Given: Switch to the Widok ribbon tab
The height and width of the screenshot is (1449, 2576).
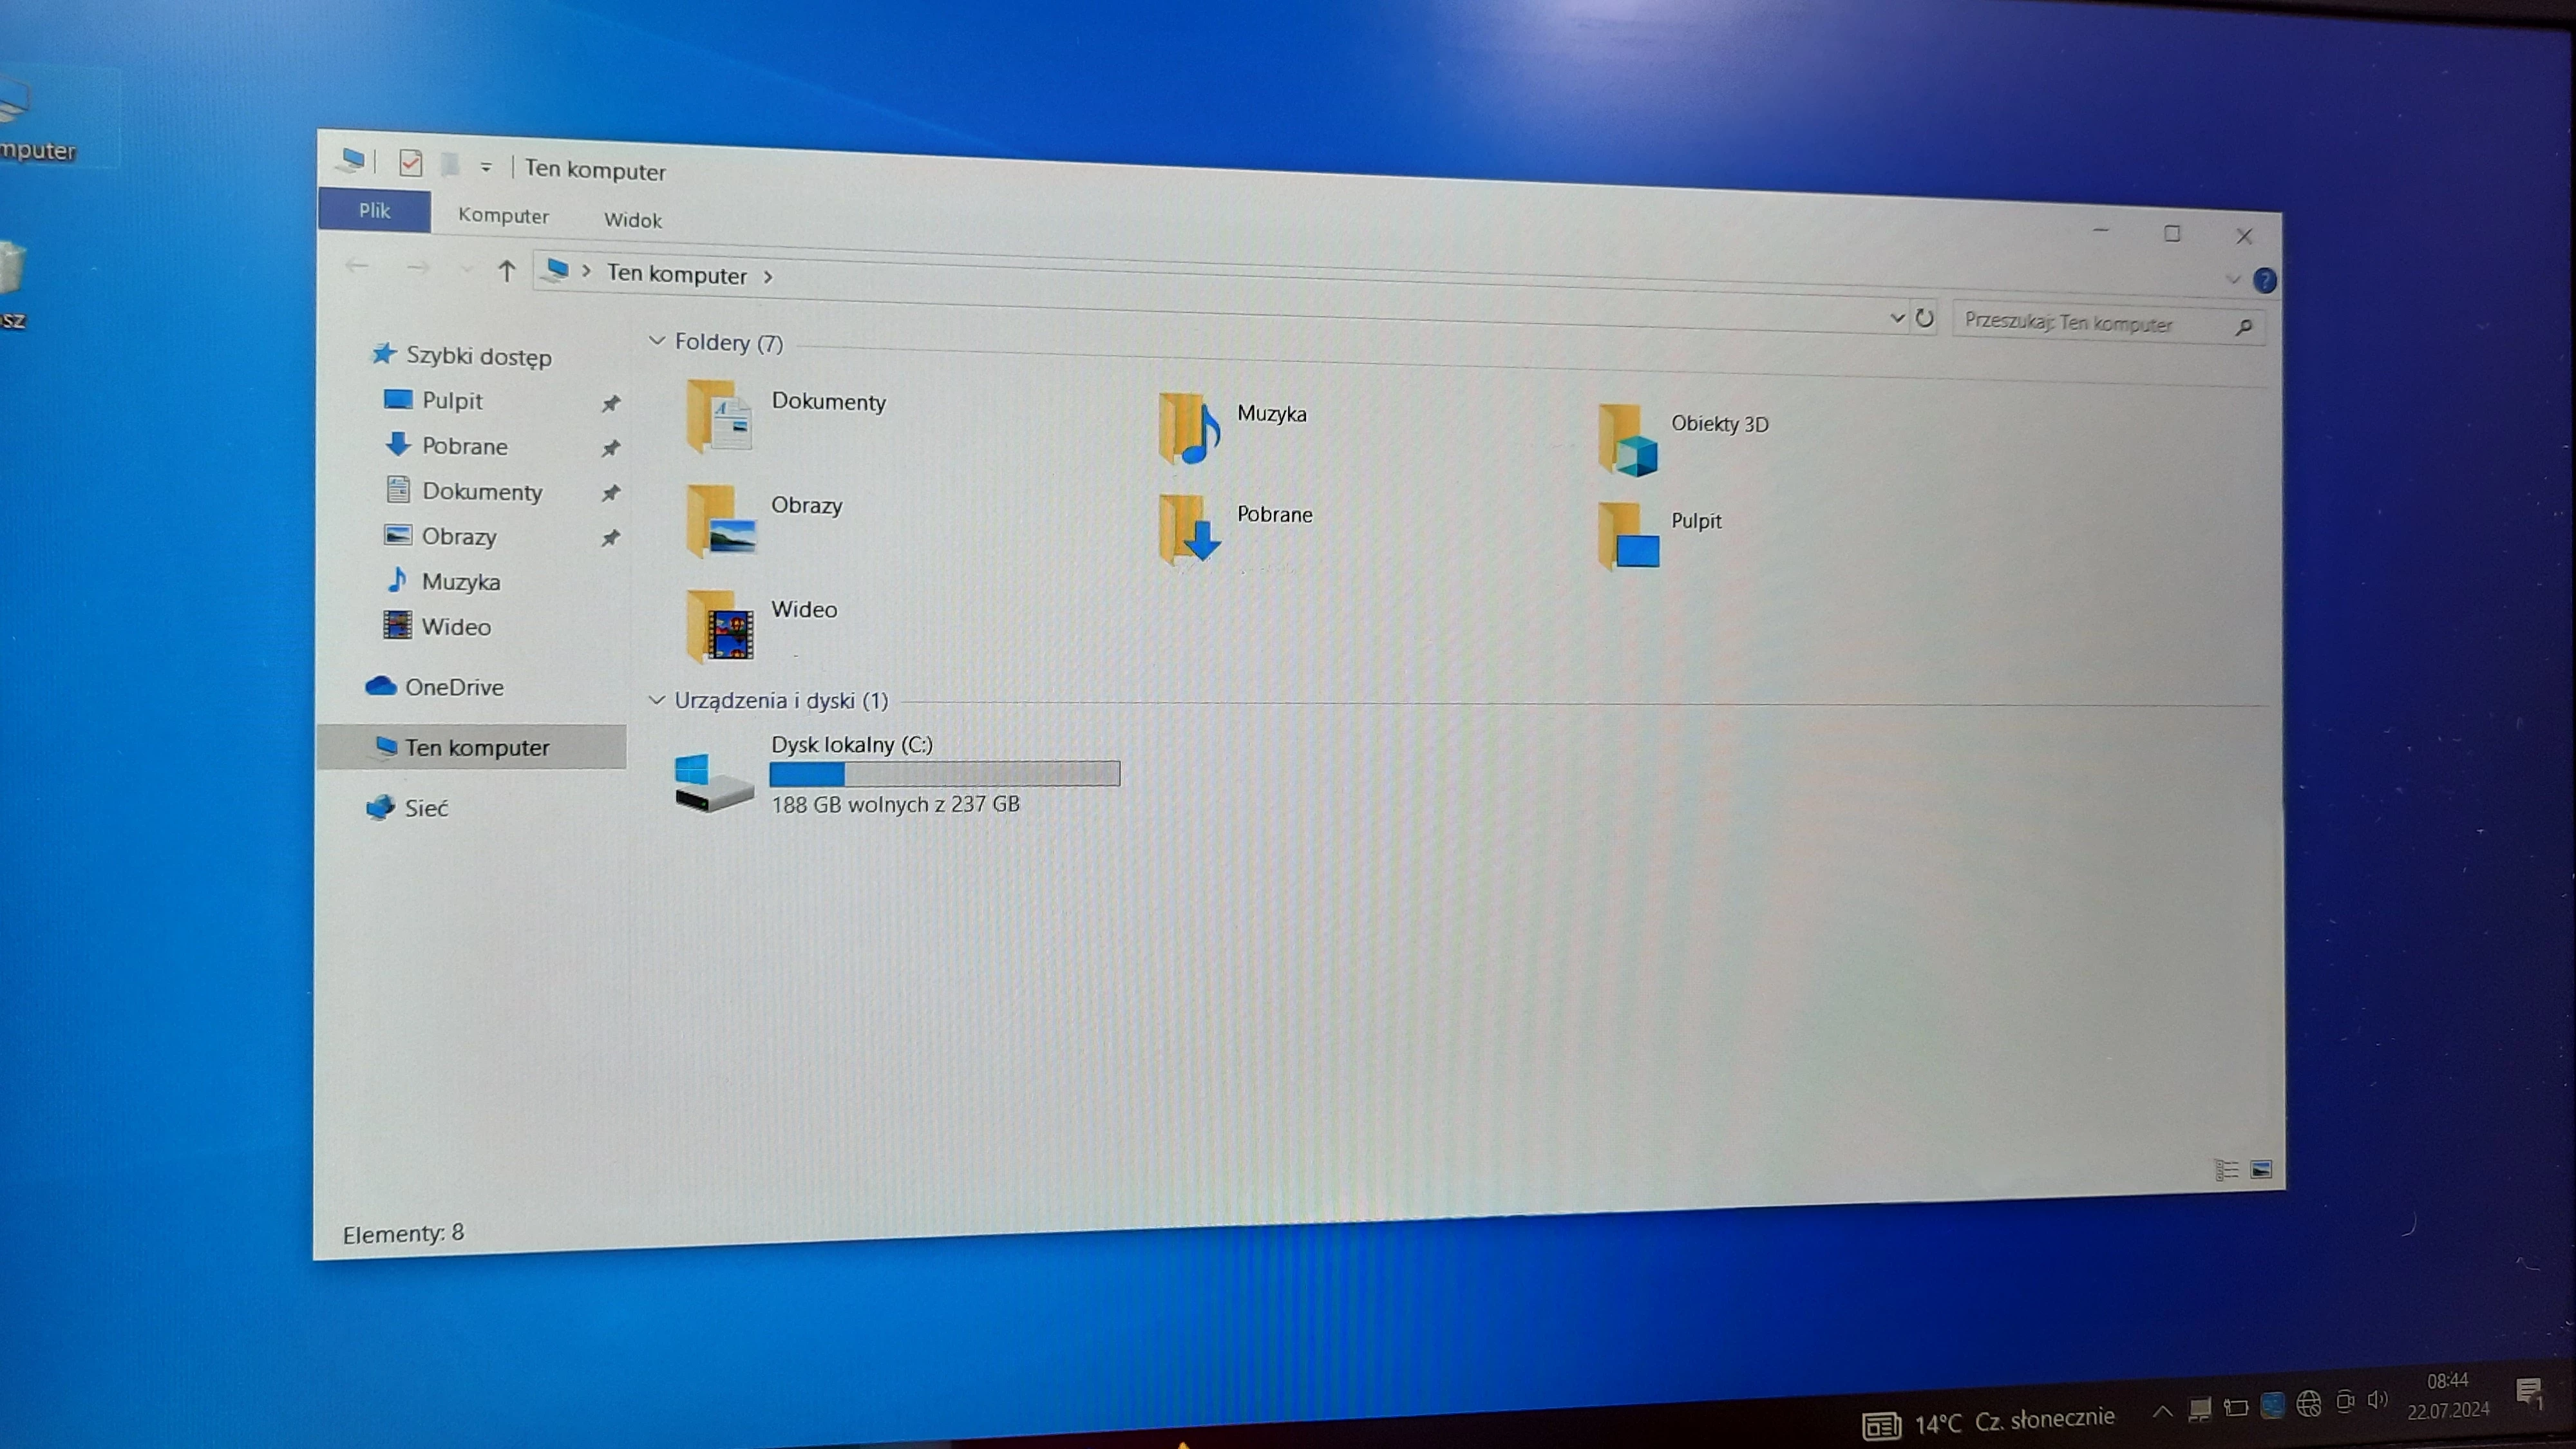Looking at the screenshot, I should coord(632,220).
